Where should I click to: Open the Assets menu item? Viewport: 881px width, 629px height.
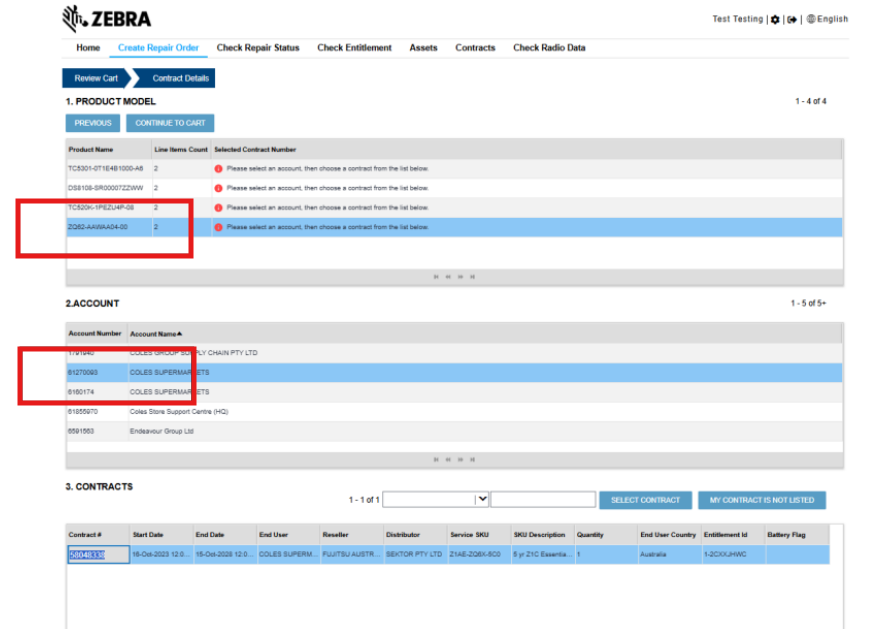coord(423,48)
